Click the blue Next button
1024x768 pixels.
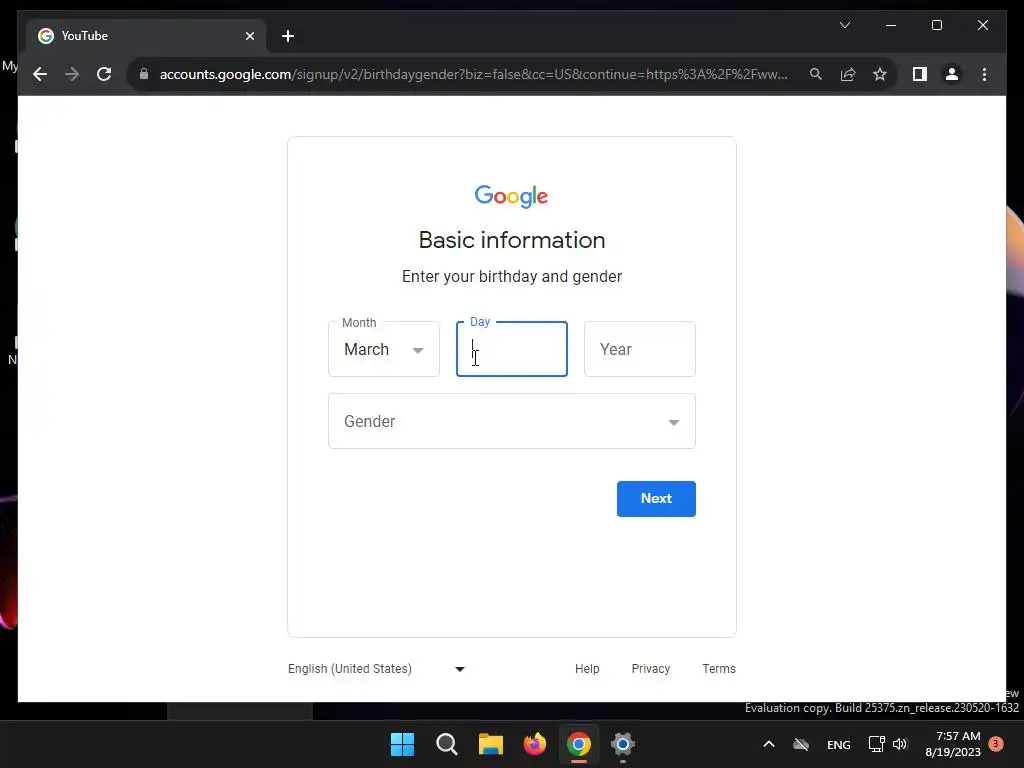click(x=656, y=499)
